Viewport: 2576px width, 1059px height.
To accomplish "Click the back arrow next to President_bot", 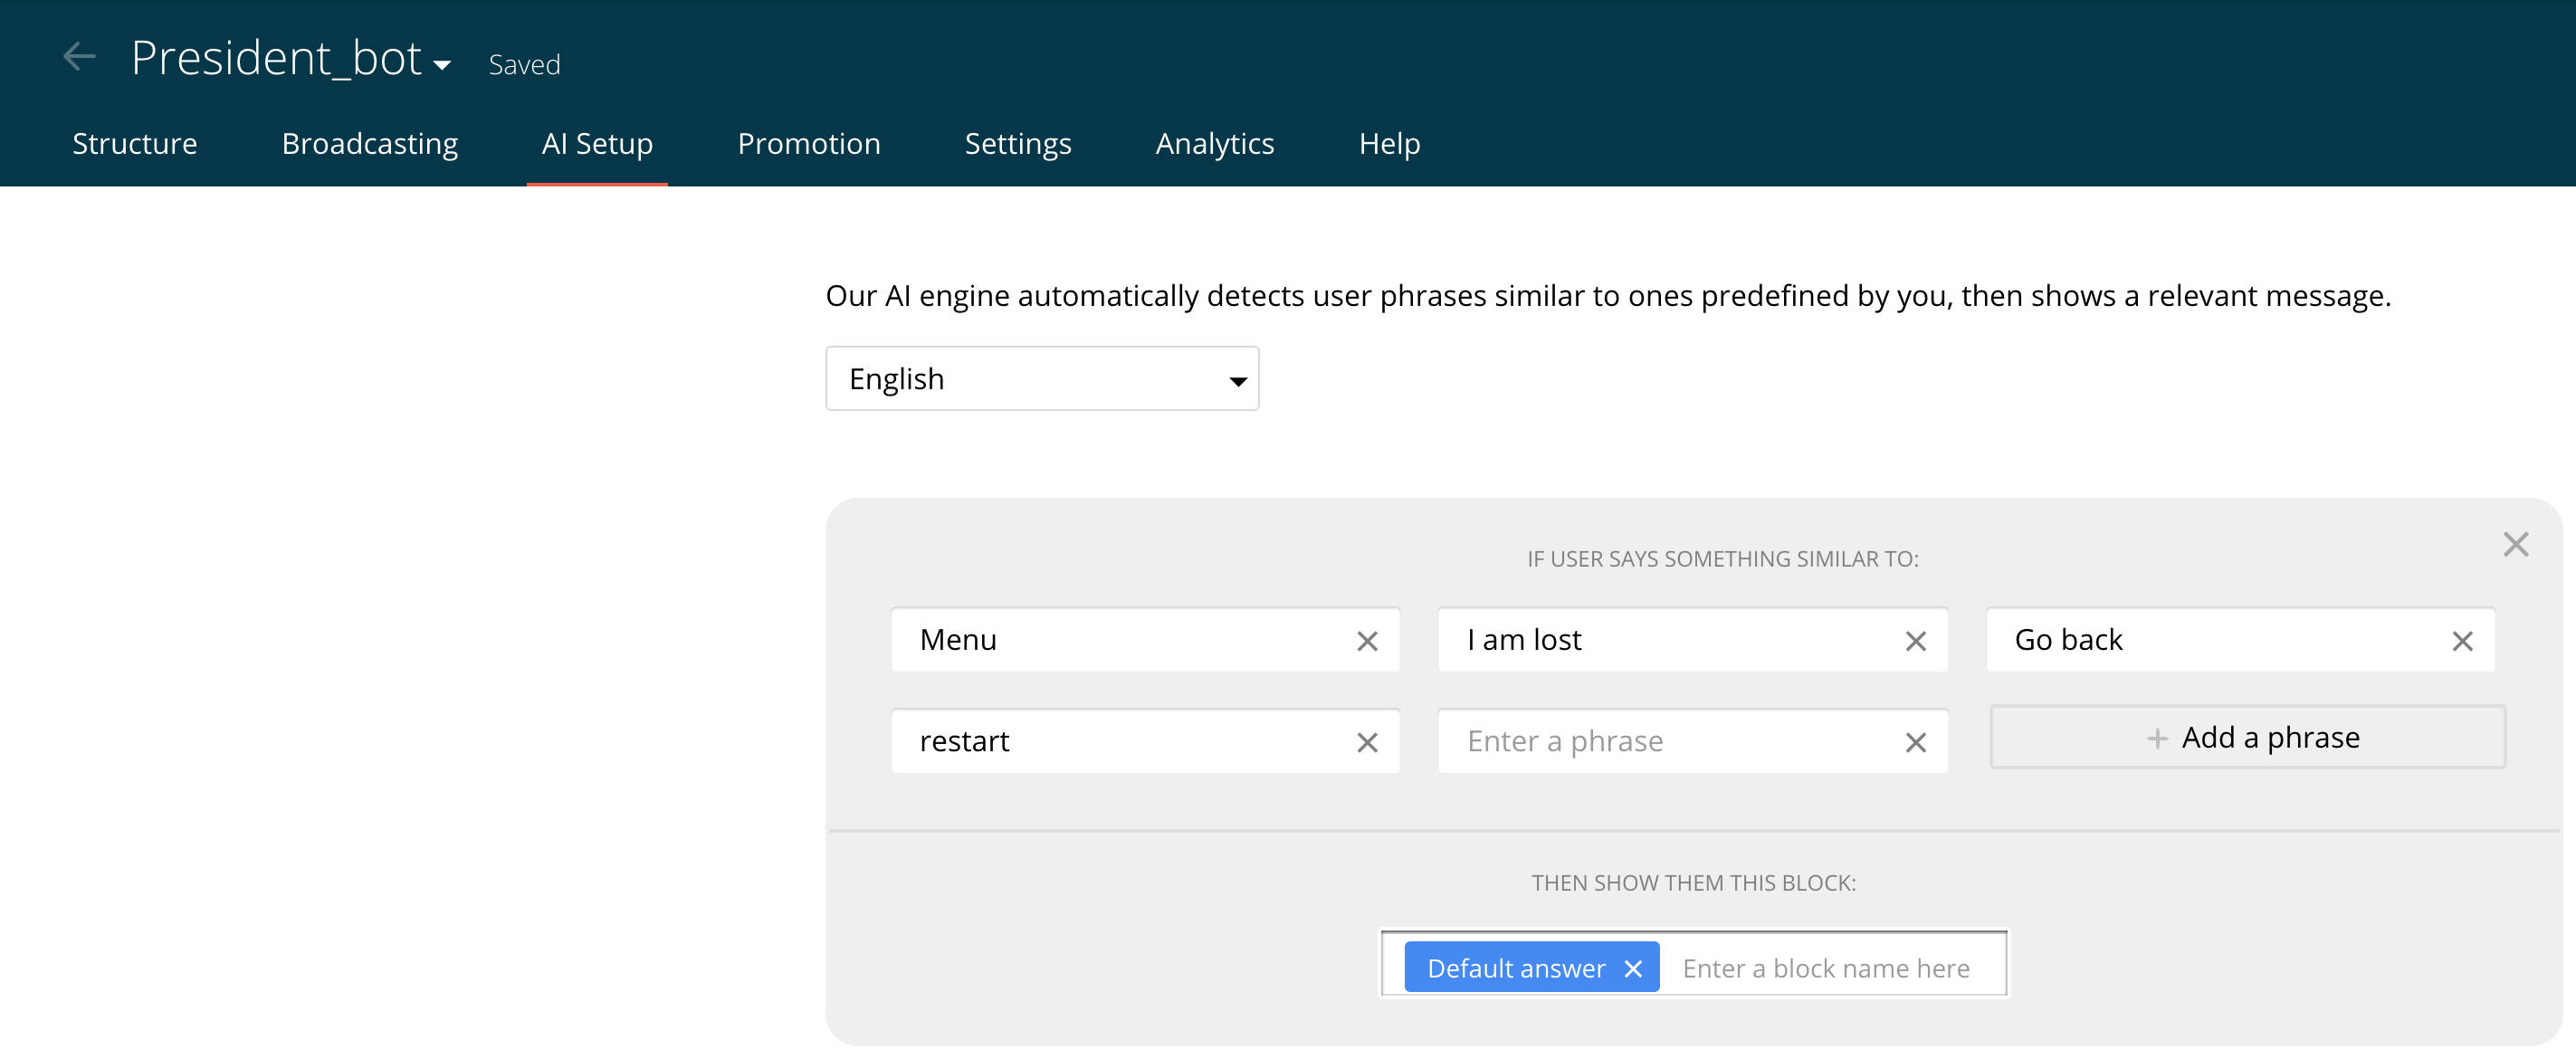I will point(79,57).
